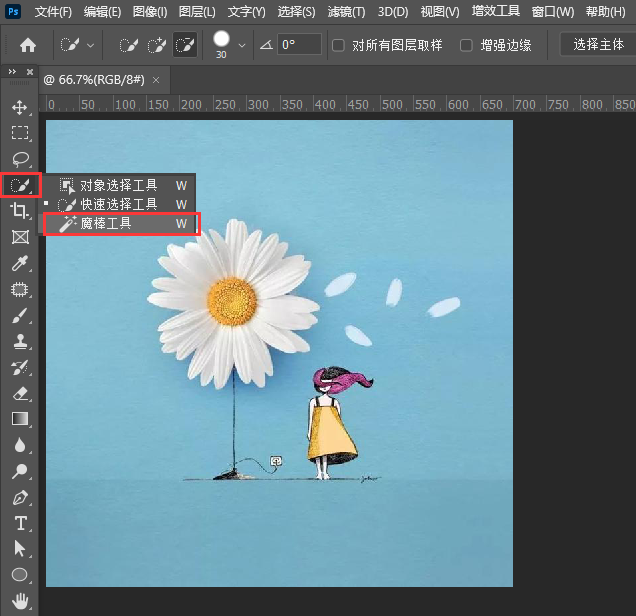Open the brush size picker dropdown
Image resolution: width=636 pixels, height=616 pixels.
click(241, 45)
